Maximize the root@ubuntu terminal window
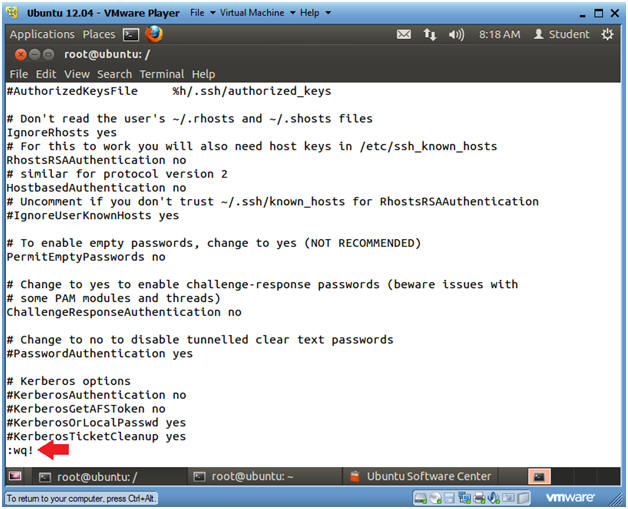 pos(48,54)
